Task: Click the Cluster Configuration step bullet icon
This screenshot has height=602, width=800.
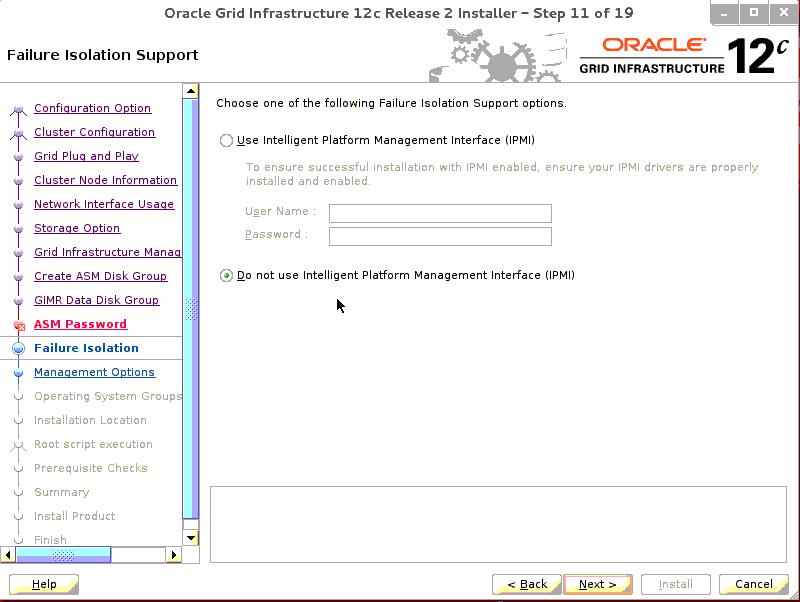Action: click(x=18, y=133)
